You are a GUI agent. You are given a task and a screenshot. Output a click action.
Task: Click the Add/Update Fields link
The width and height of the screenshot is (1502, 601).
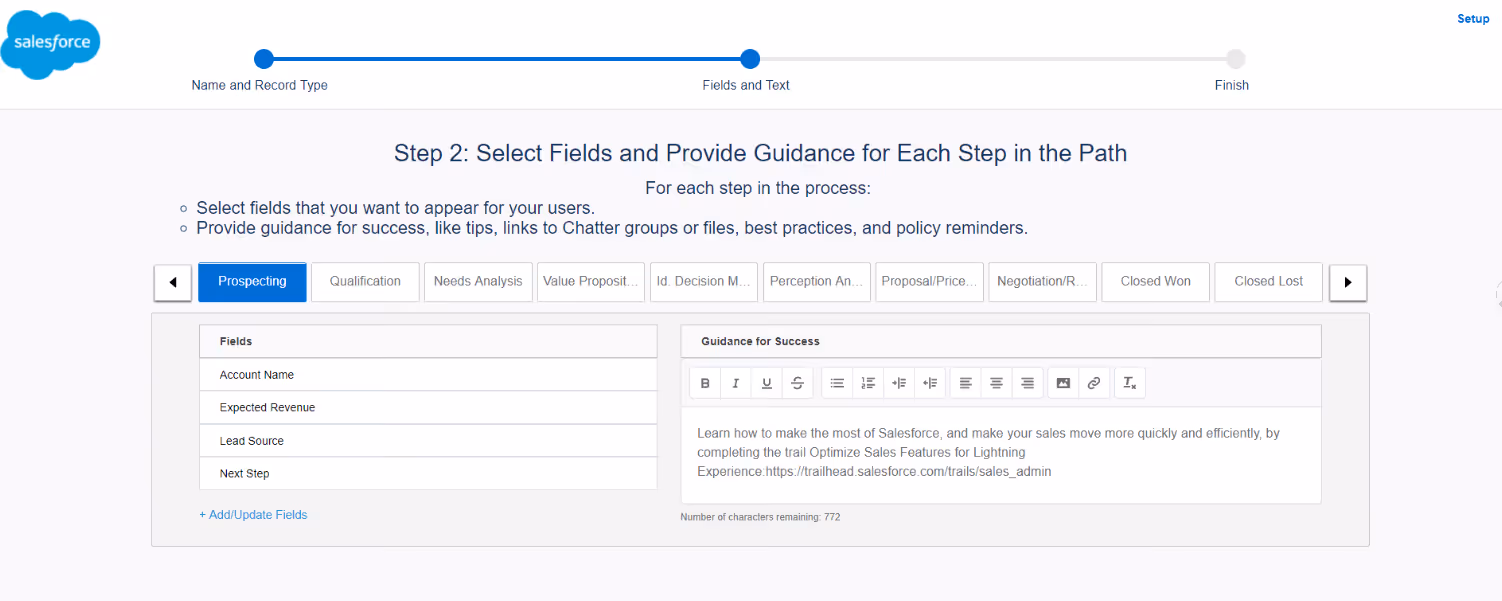pos(253,514)
